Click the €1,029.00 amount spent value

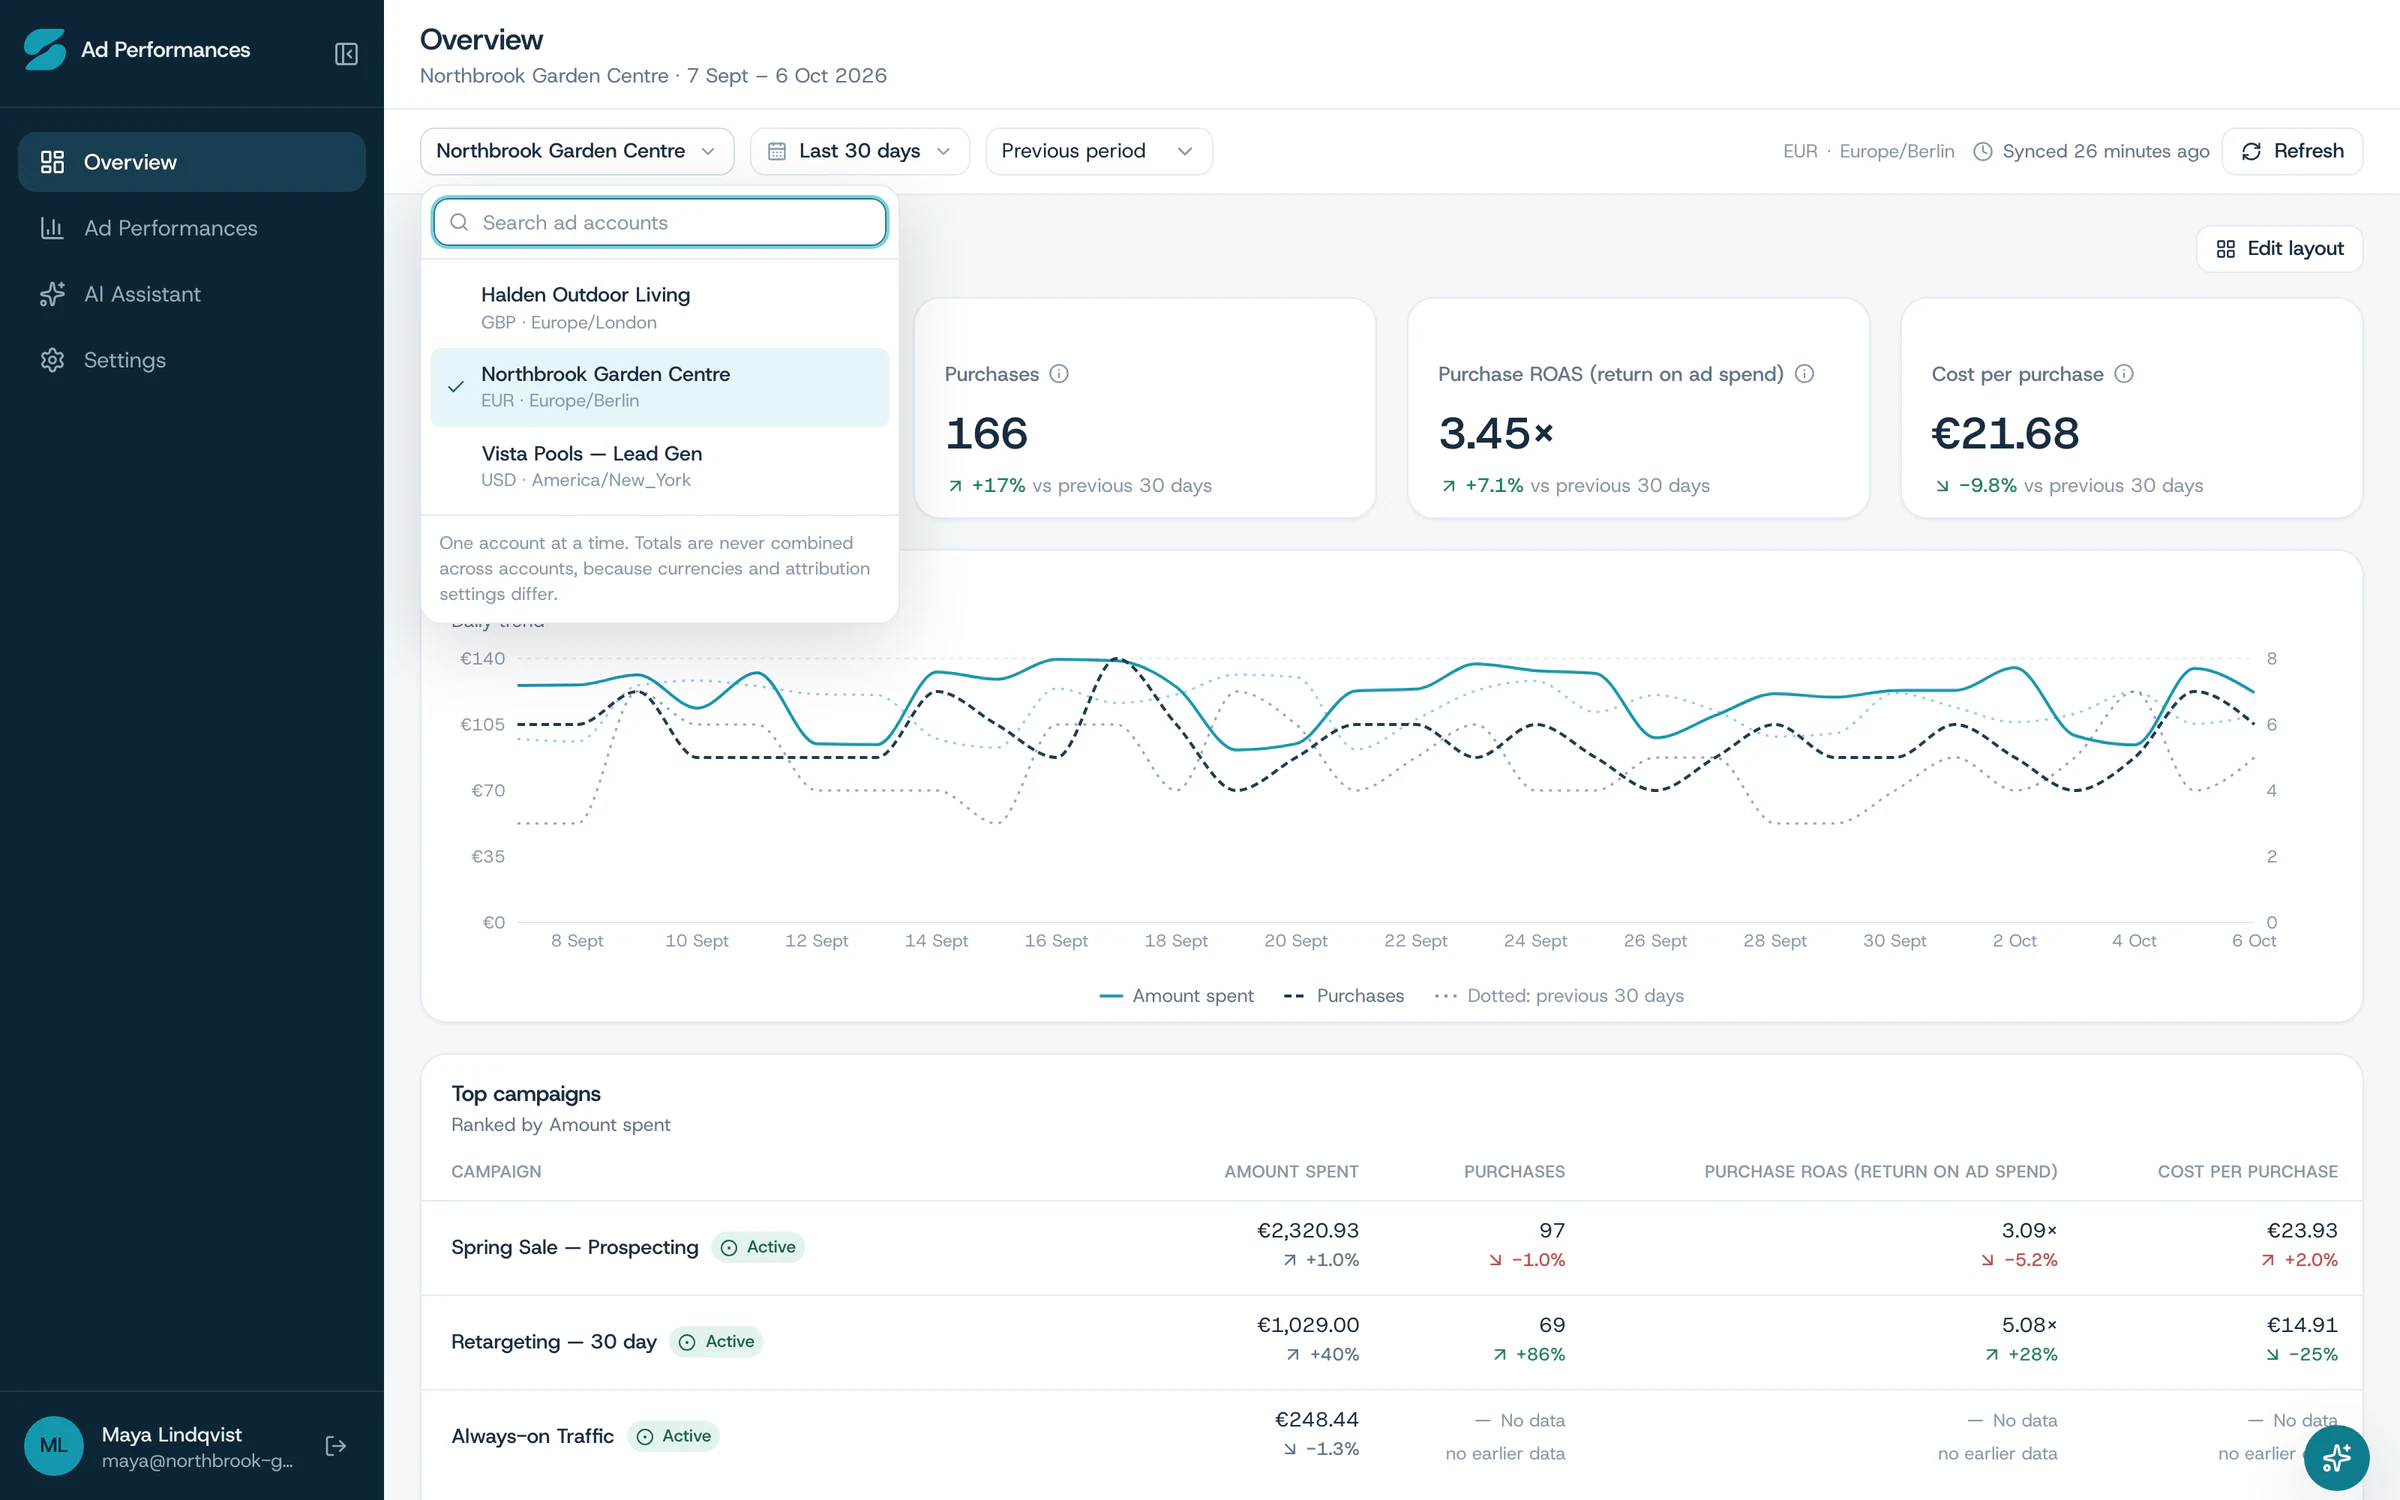[x=1307, y=1325]
